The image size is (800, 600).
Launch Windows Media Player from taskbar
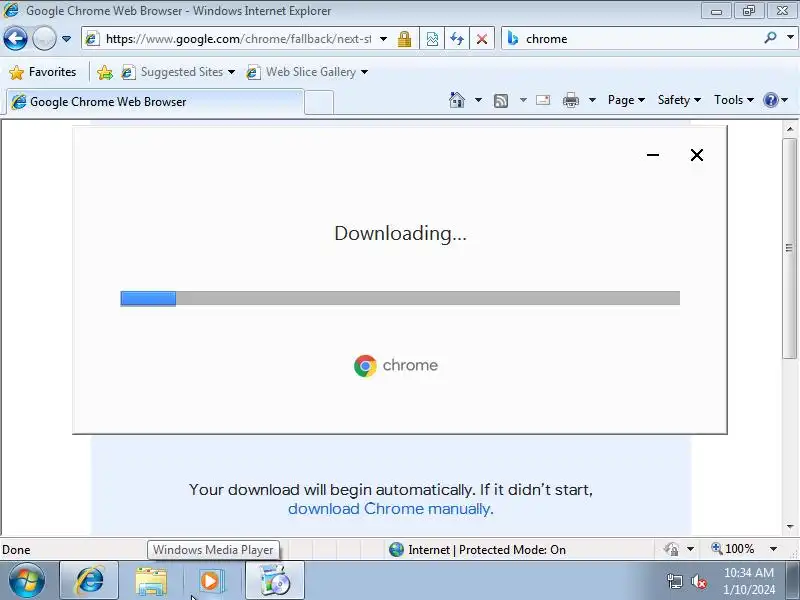pos(210,581)
